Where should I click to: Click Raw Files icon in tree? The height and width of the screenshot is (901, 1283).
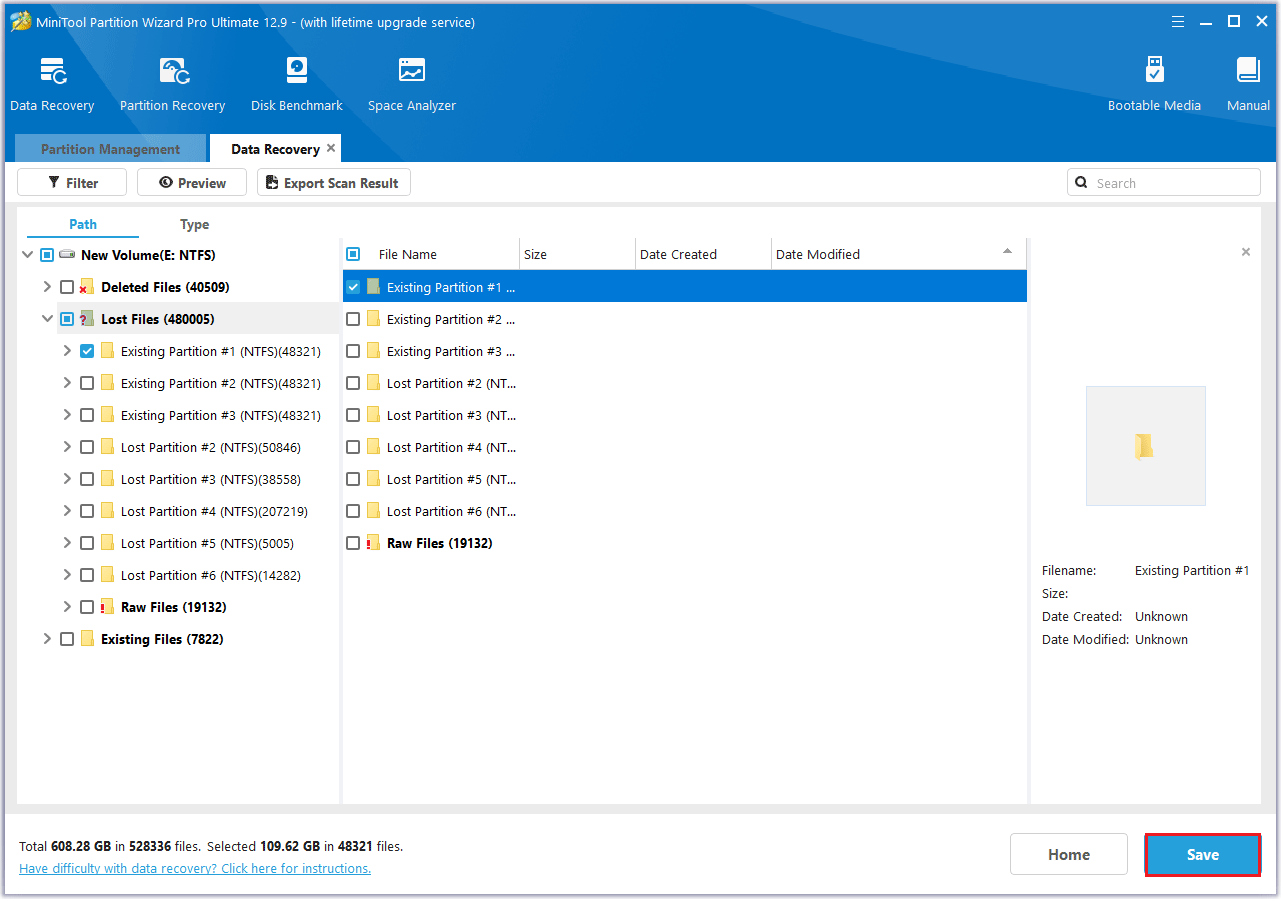pyautogui.click(x=107, y=607)
